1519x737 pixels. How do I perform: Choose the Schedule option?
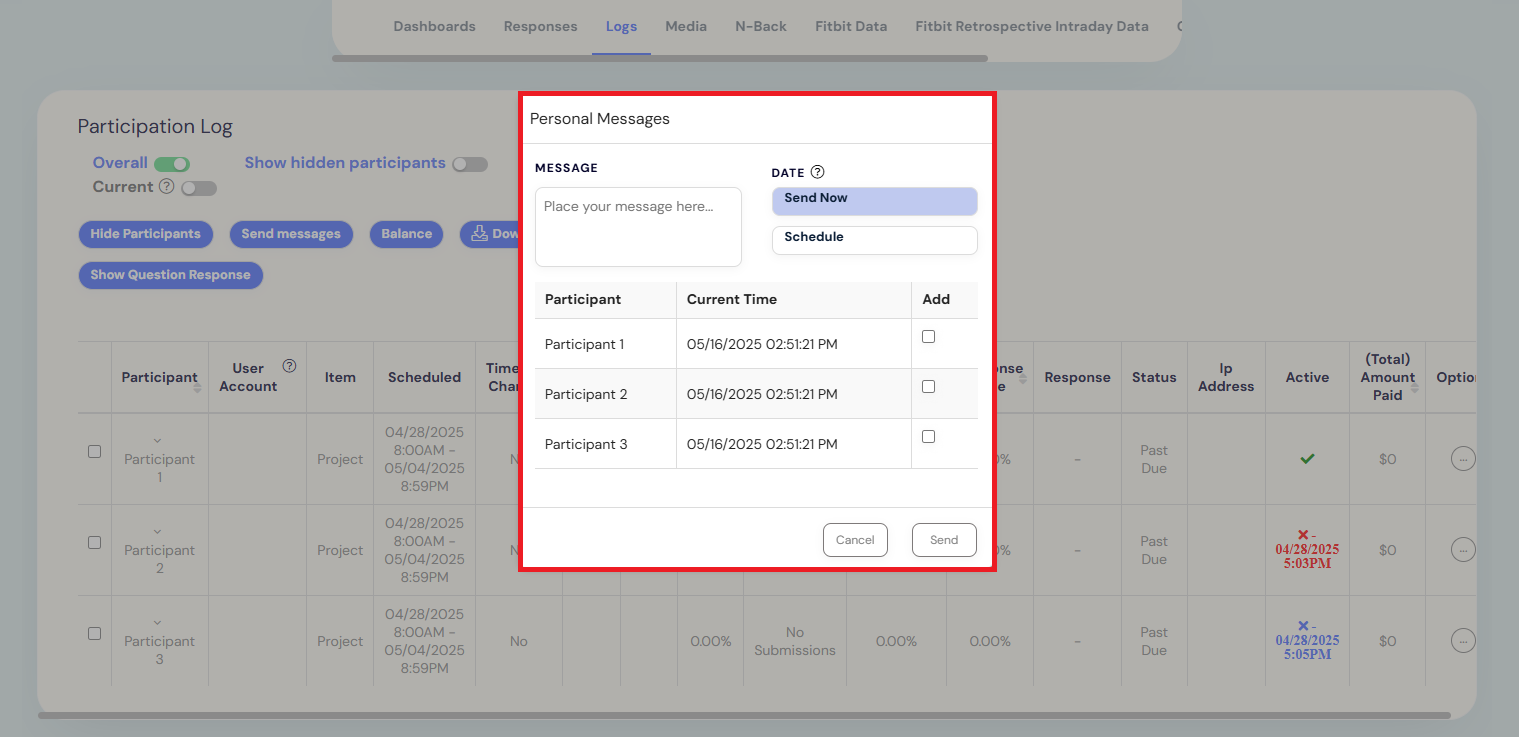[874, 240]
